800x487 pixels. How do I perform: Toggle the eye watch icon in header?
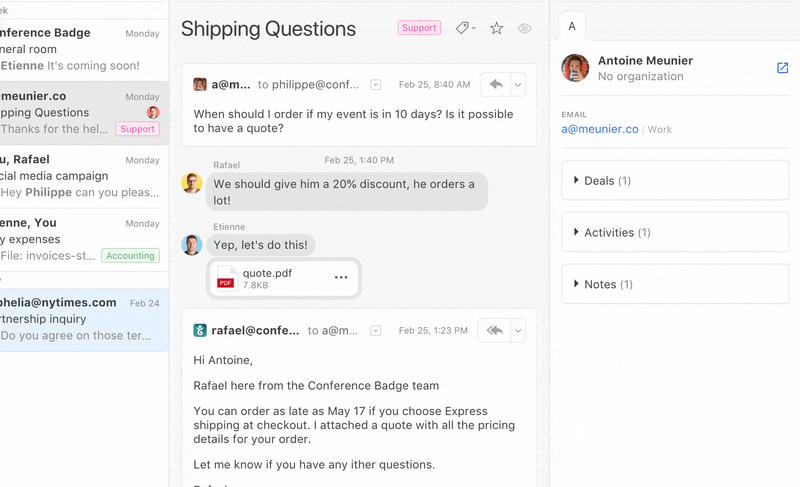[x=524, y=29]
